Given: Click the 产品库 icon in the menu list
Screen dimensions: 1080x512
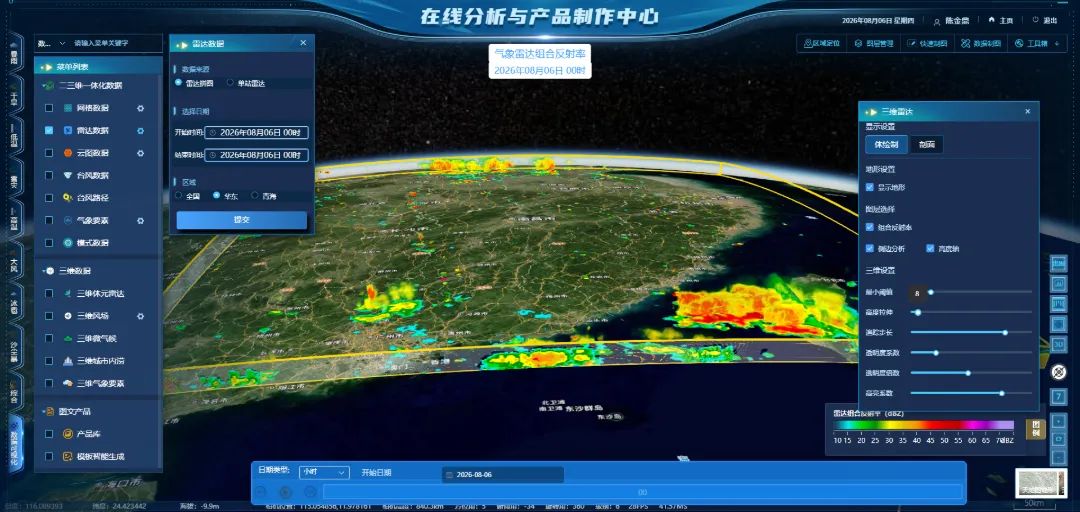Looking at the screenshot, I should point(68,434).
